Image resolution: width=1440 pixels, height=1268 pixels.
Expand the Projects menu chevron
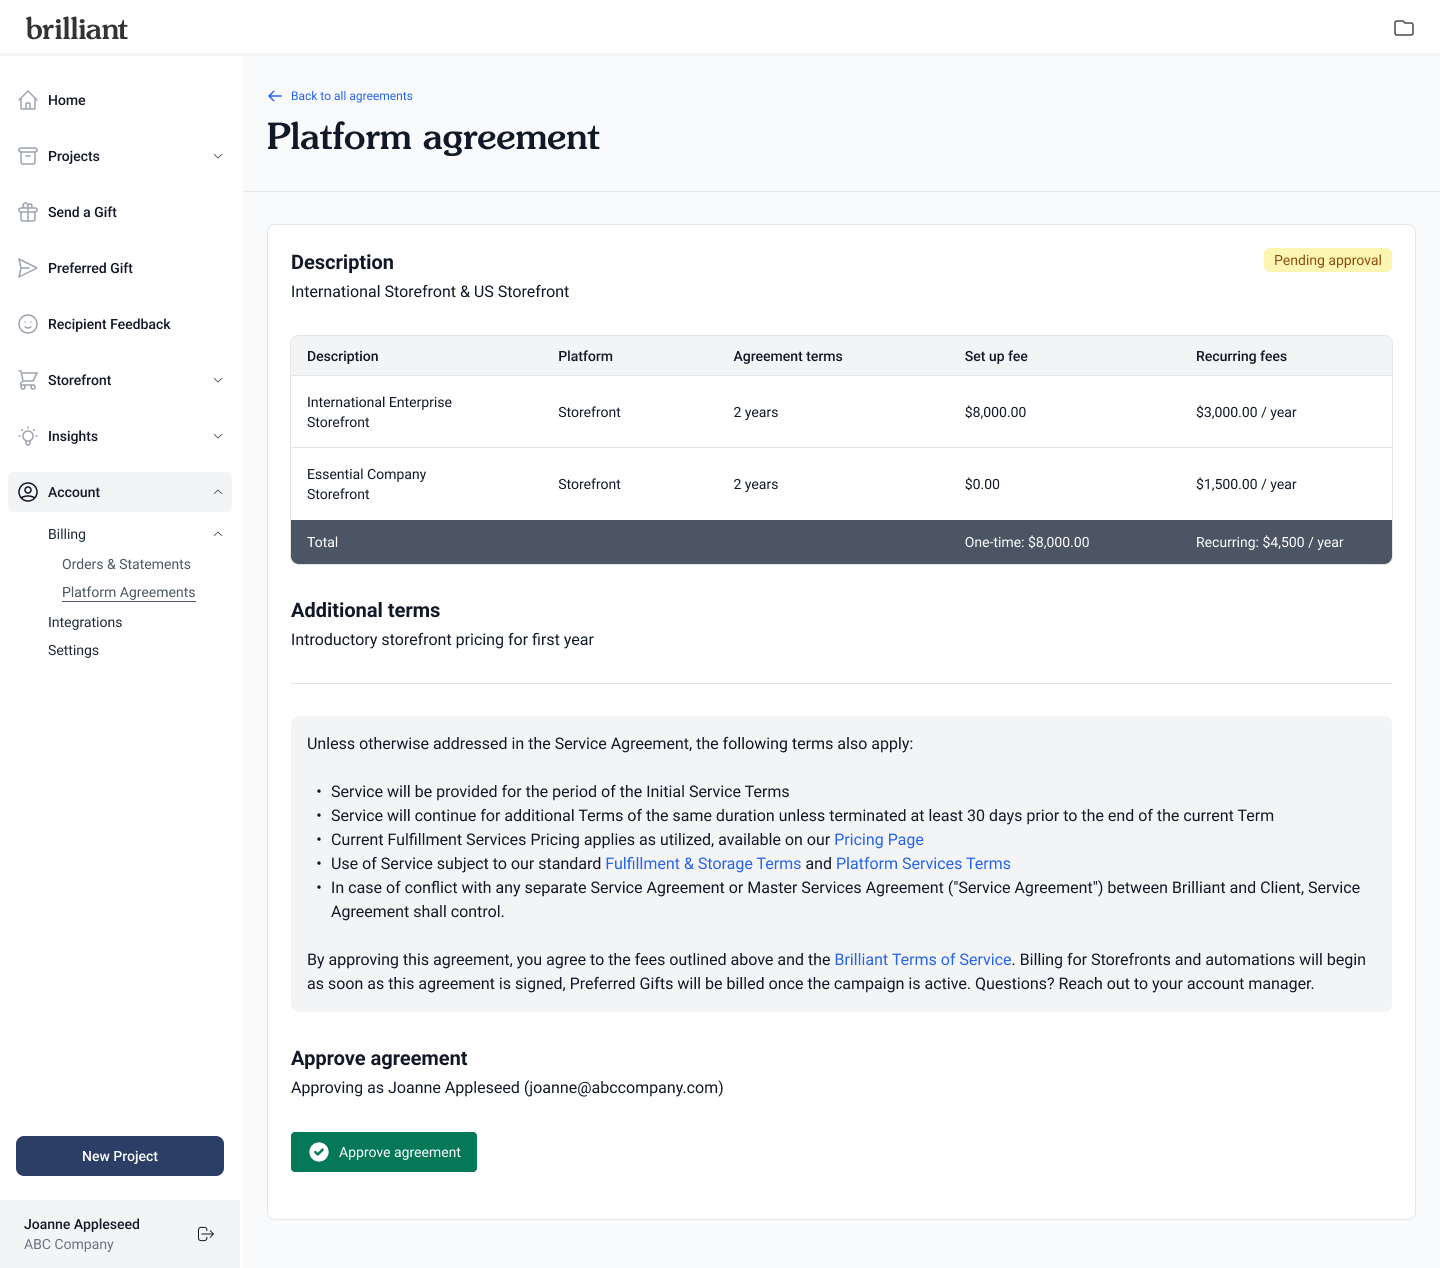218,156
